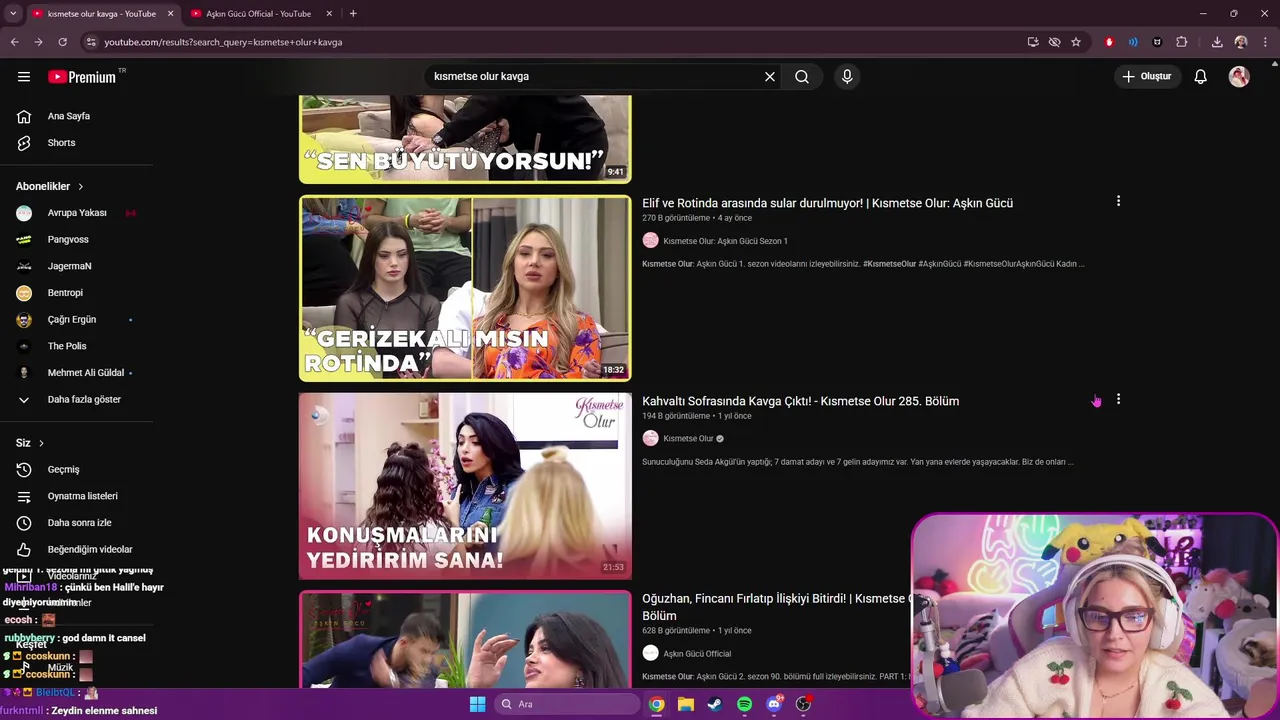The height and width of the screenshot is (720, 1280).
Task: Open the Oğuzhan fincan video thumbnail
Action: [x=465, y=639]
